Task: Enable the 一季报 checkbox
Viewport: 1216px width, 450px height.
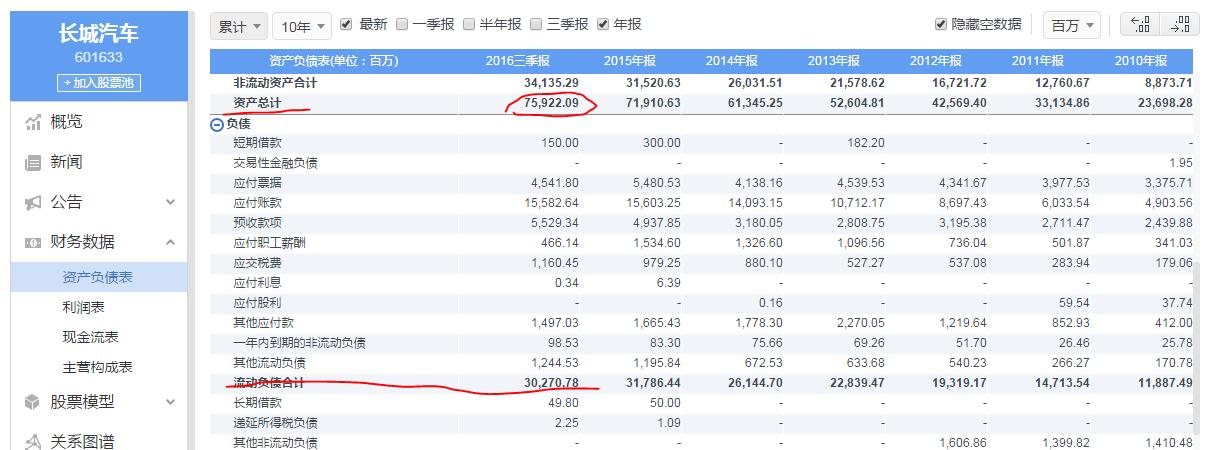Action: click(x=402, y=24)
